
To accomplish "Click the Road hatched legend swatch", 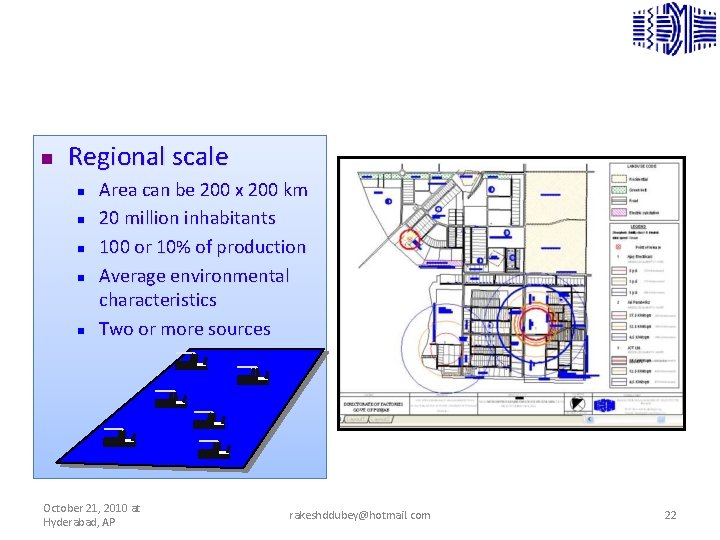I will 619,201.
